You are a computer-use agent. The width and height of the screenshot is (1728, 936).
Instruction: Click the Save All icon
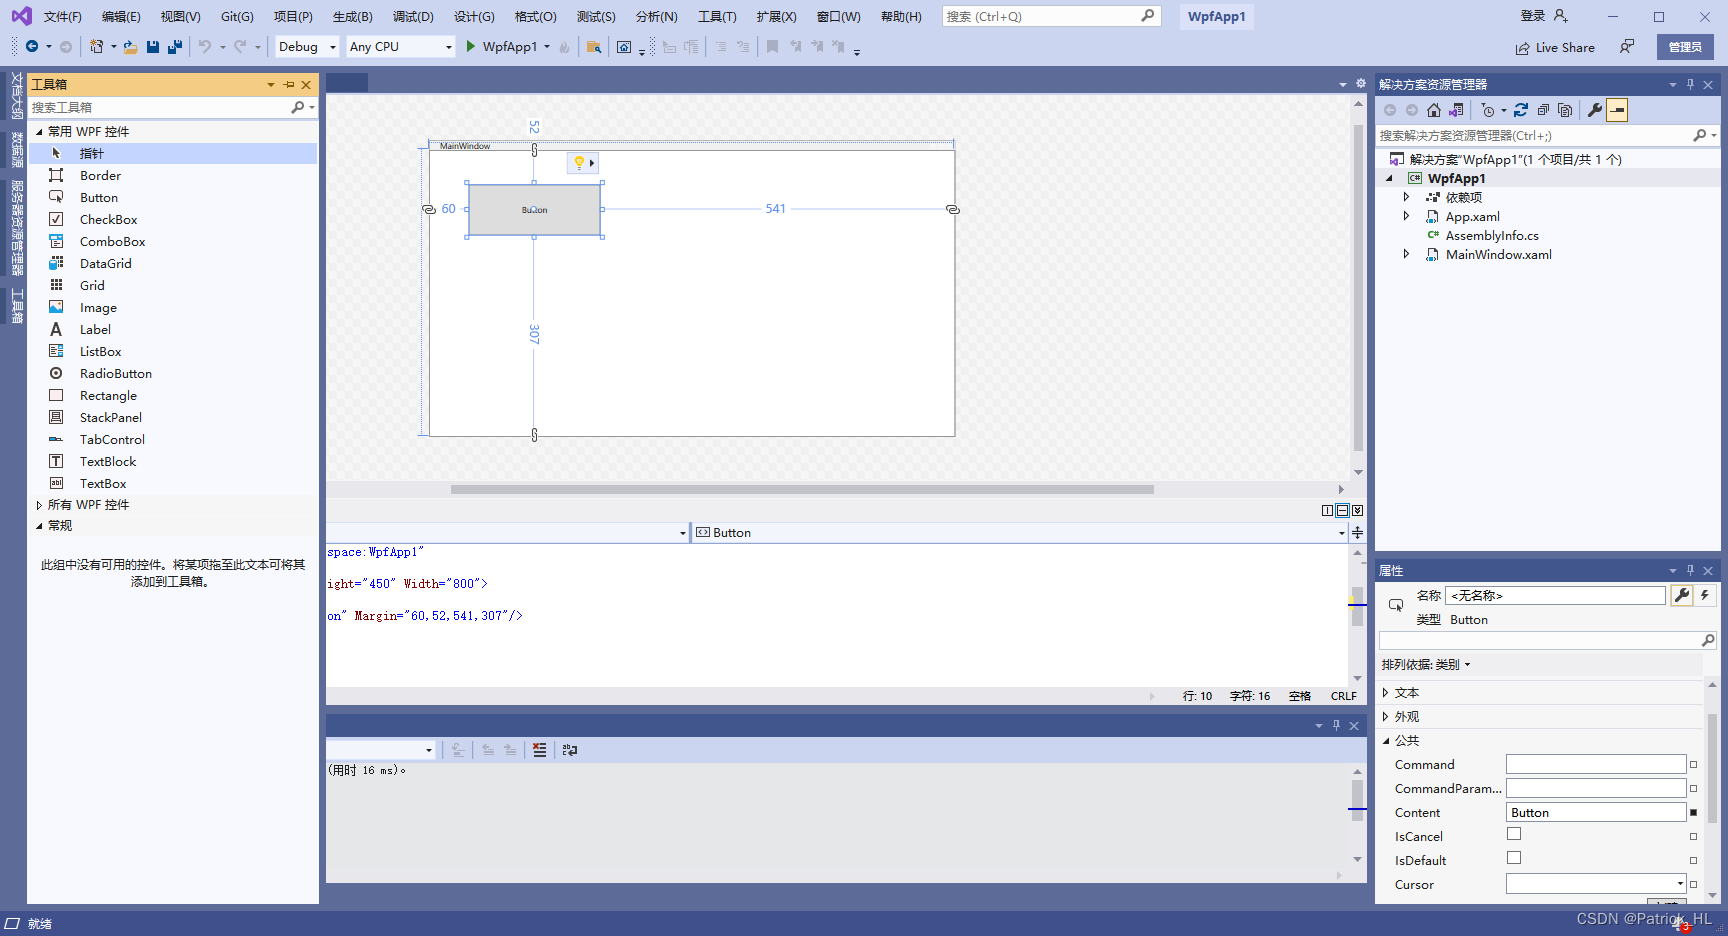pos(175,47)
